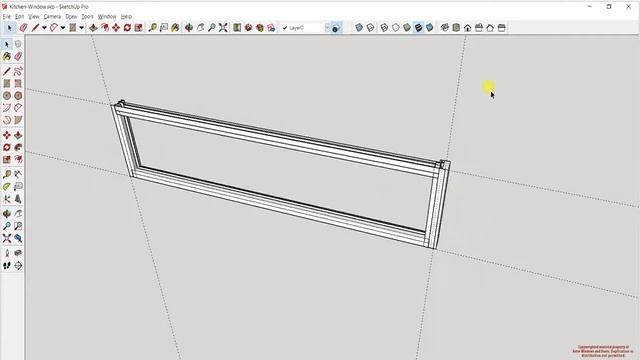Image resolution: width=640 pixels, height=360 pixels.
Task: Expand the Shape tool dropdown arrow
Action: point(82,28)
